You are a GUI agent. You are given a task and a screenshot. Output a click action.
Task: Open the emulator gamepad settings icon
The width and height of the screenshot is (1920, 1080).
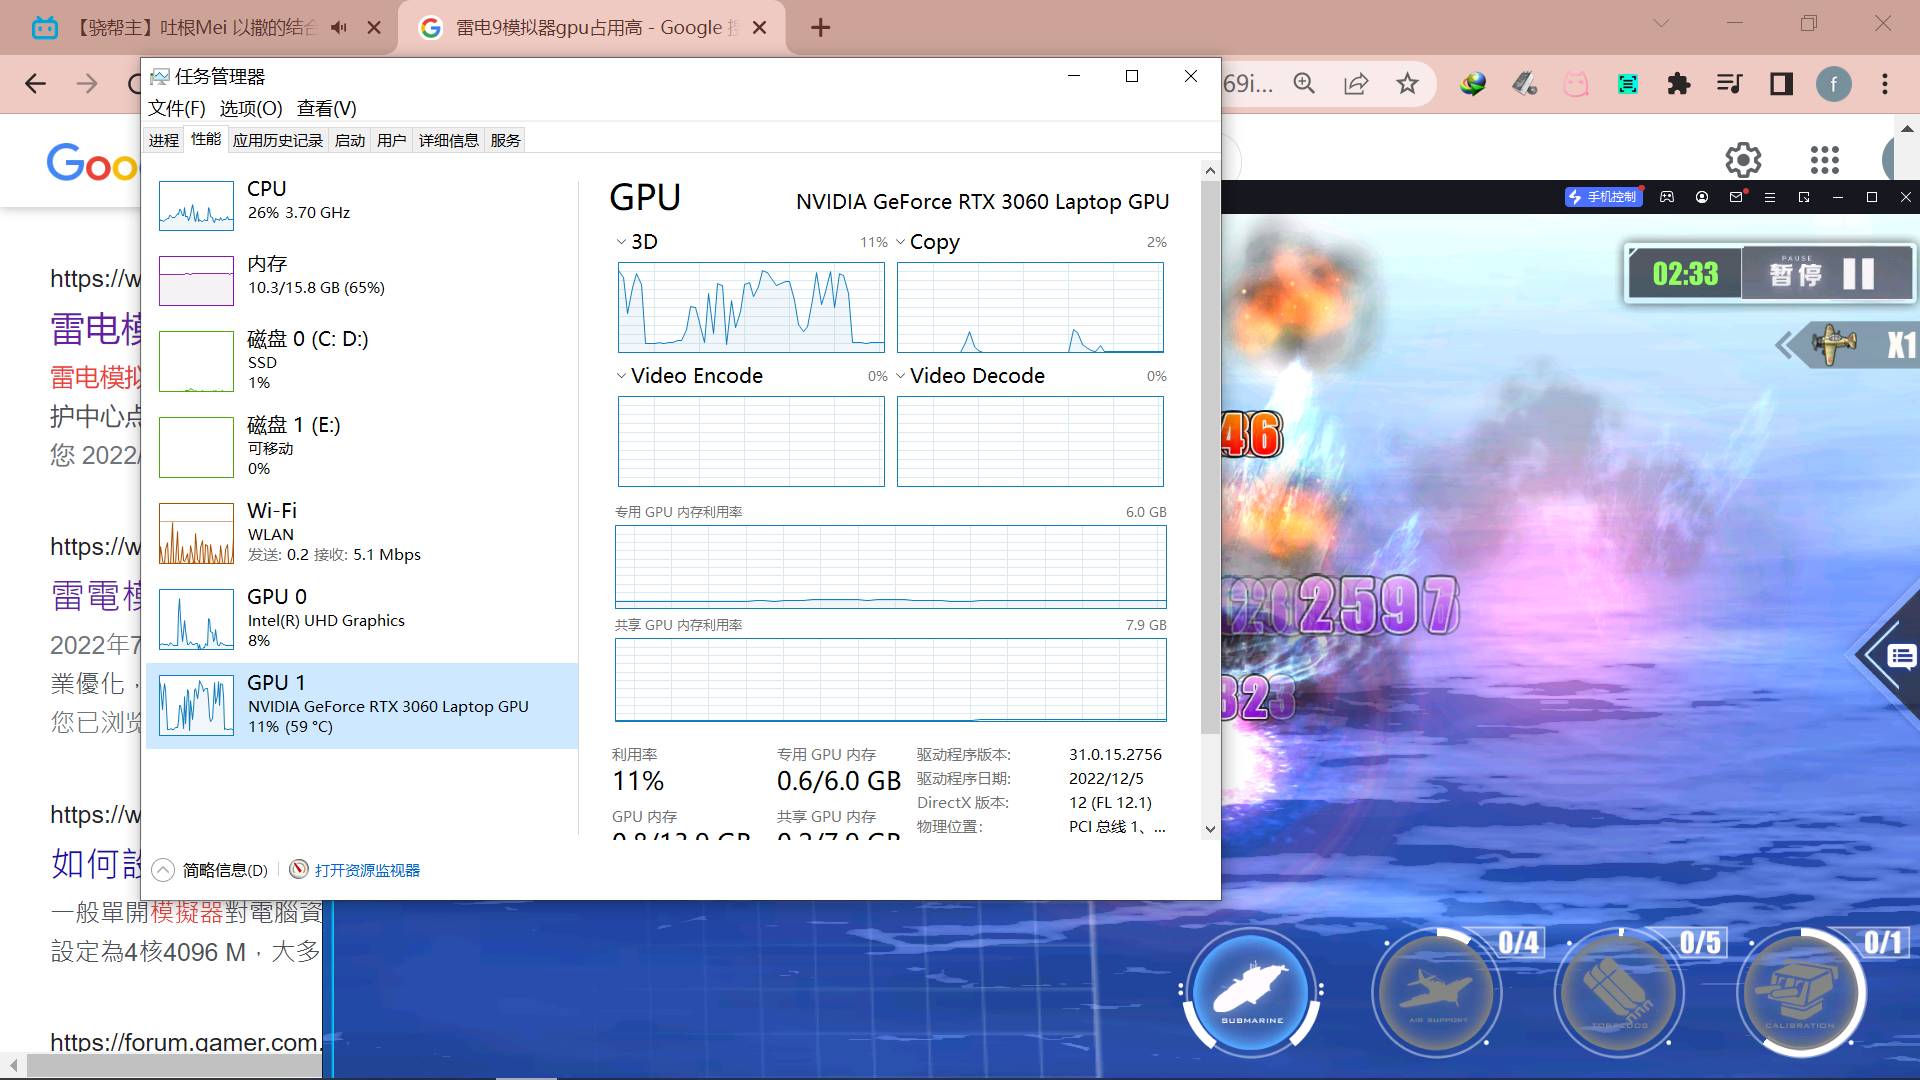coord(1667,197)
